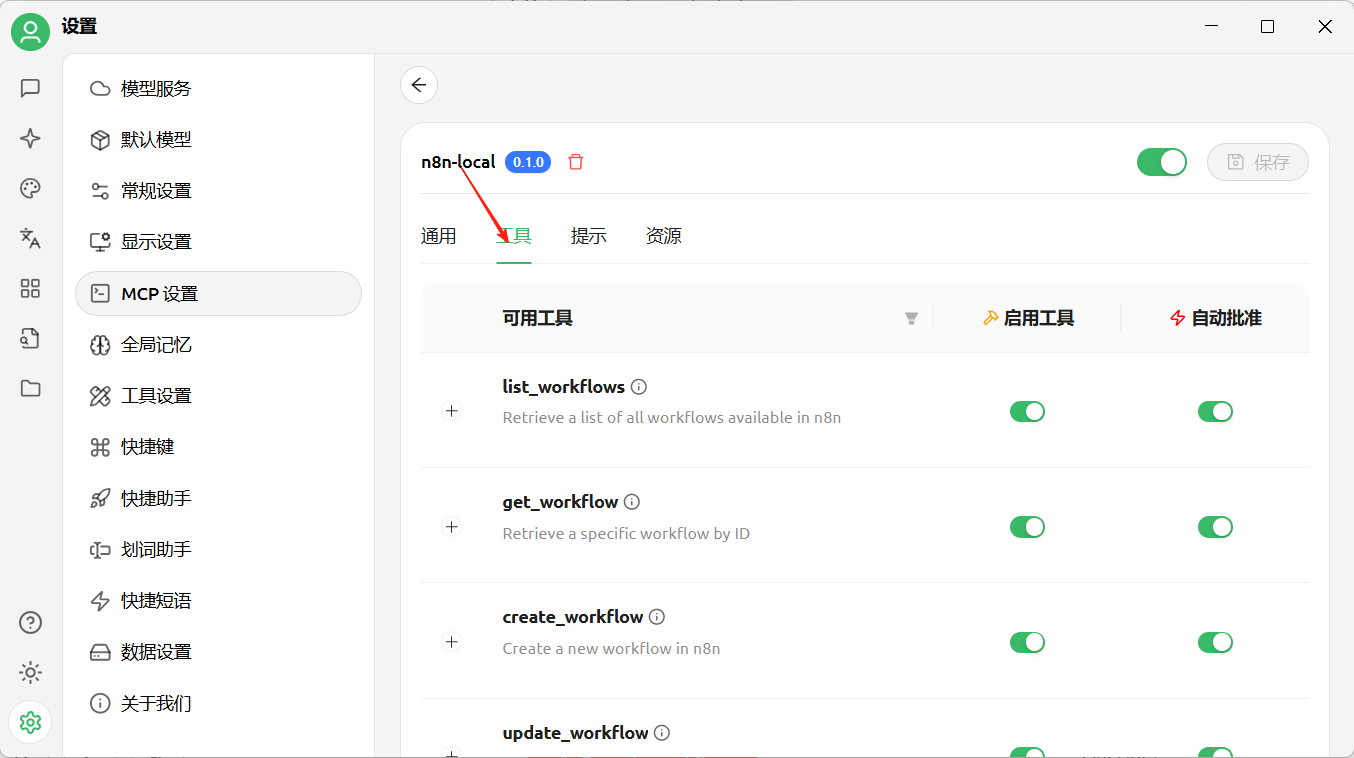This screenshot has height=758, width=1354.
Task: Click the 启用工具 column header
Action: tap(1028, 318)
